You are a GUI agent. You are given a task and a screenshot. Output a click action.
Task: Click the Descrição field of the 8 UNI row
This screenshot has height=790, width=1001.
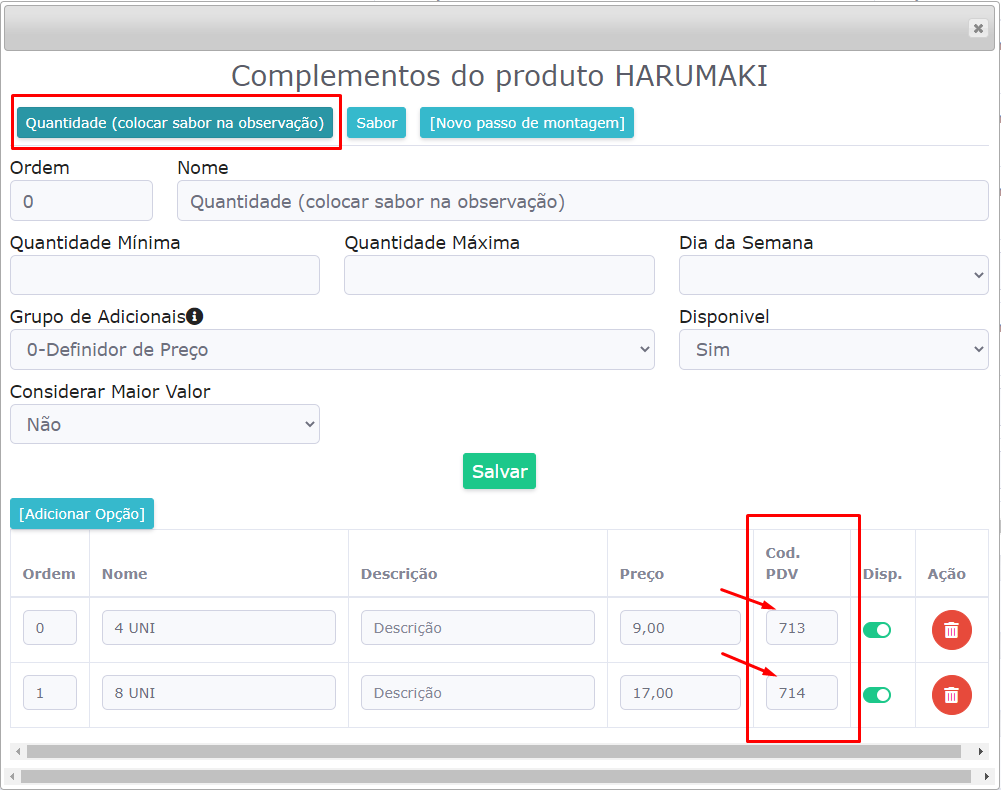[478, 692]
